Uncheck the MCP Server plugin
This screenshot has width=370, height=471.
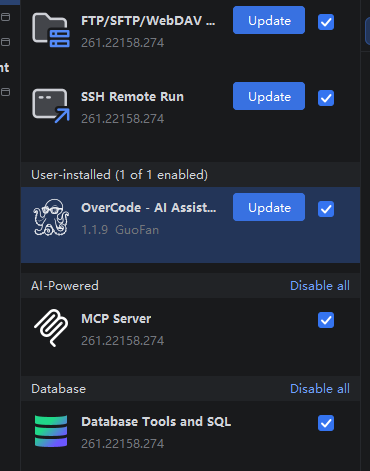click(x=326, y=320)
